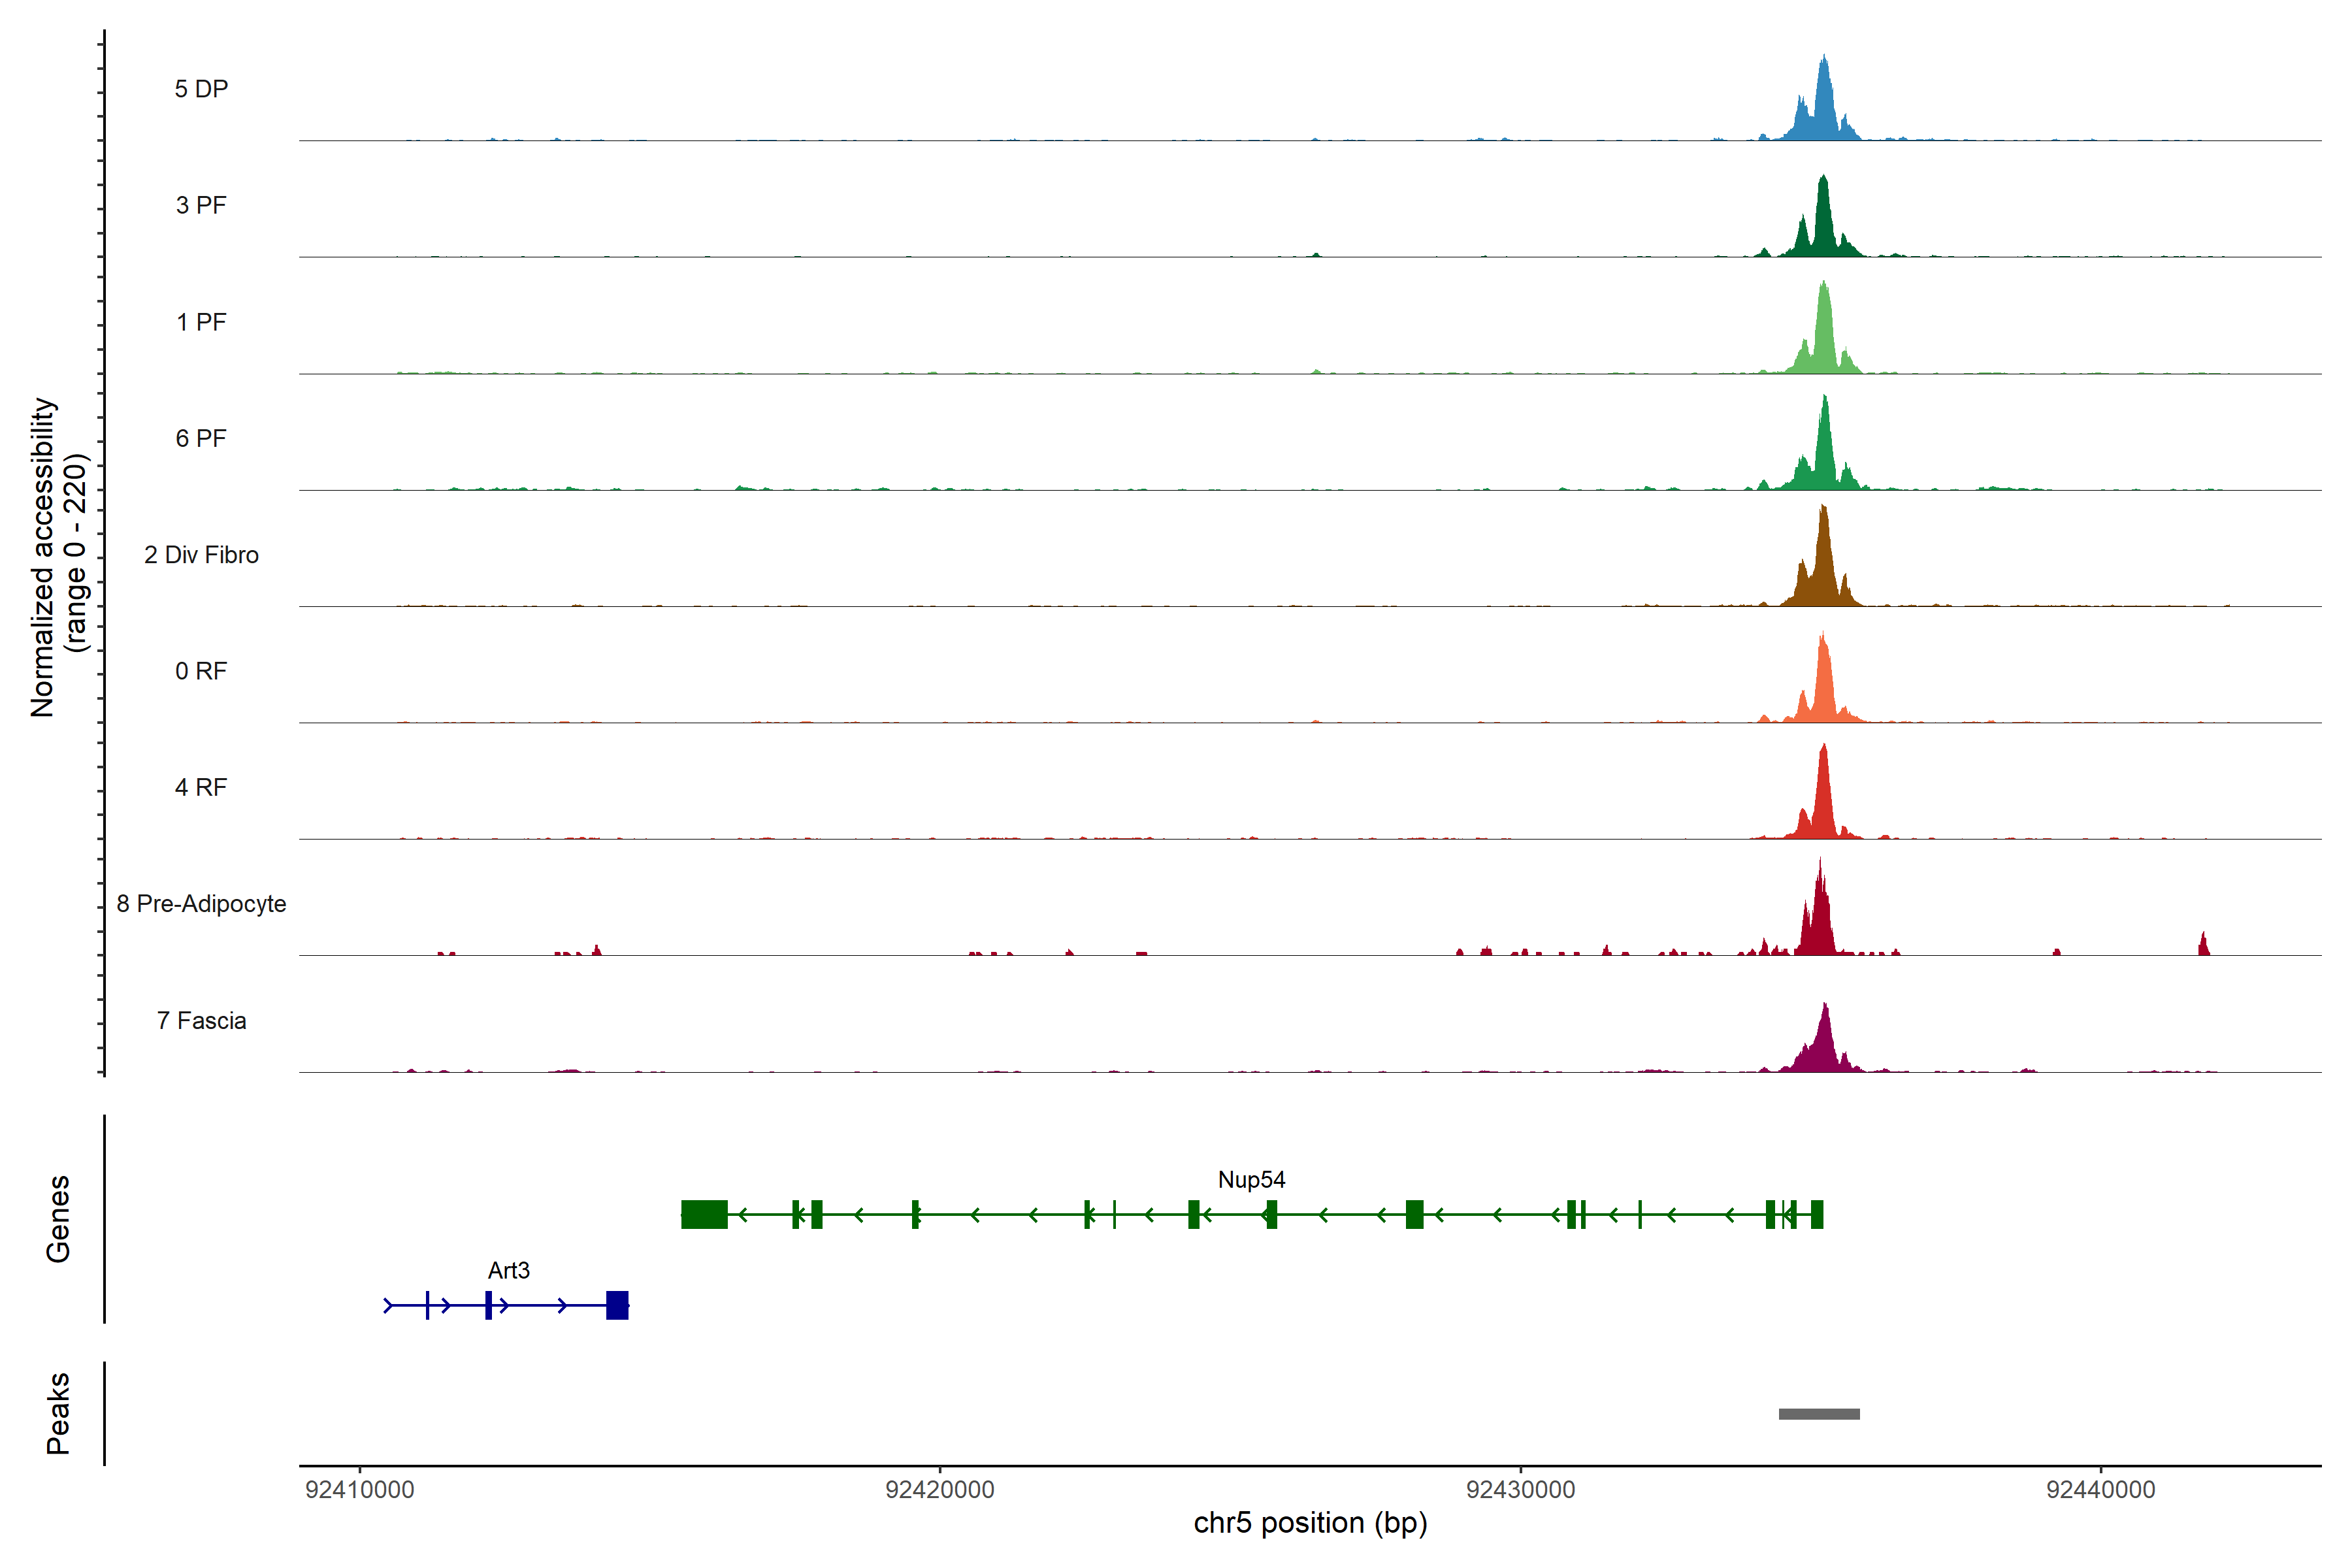Click the red 4 RF peak

click(x=1823, y=800)
